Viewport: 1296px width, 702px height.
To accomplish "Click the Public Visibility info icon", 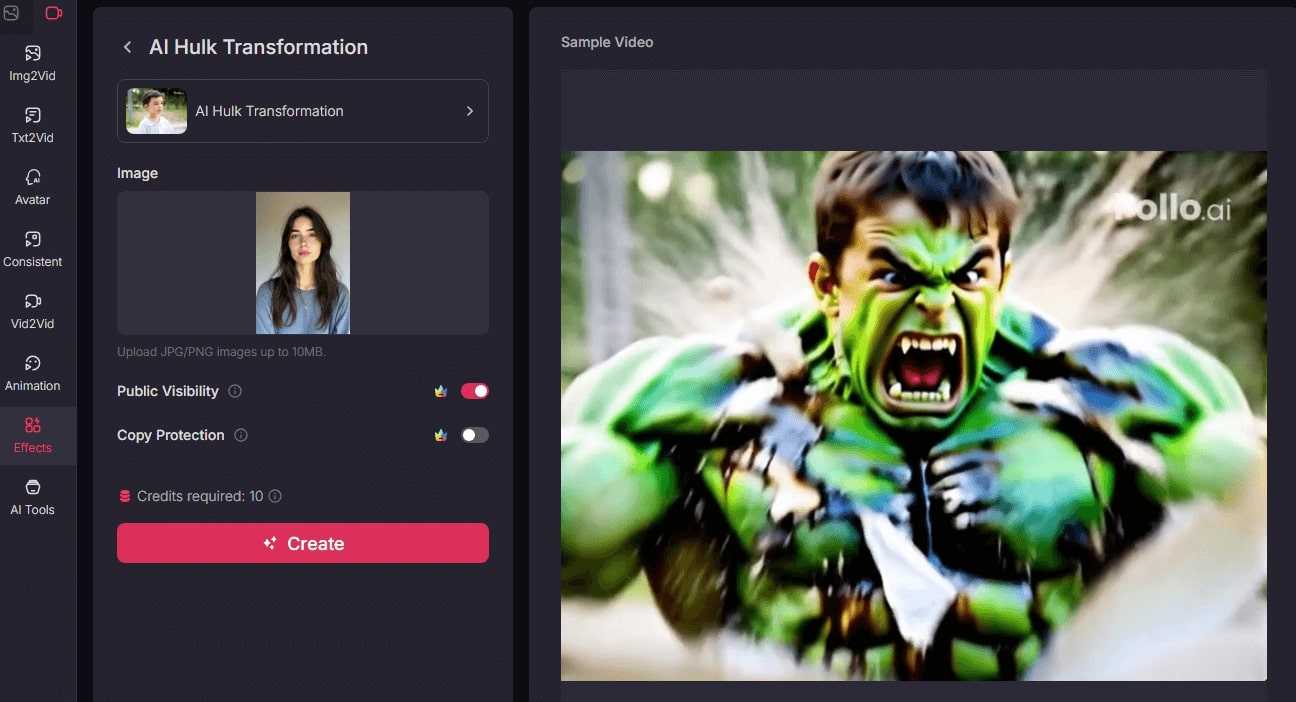I will [235, 391].
